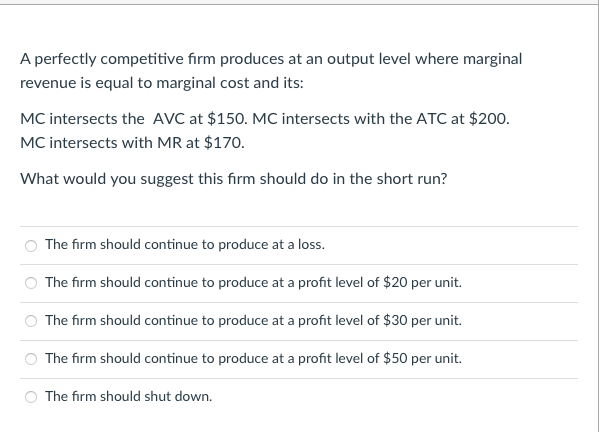Click the opening sentence about a perfectly competitive firm

[271, 71]
